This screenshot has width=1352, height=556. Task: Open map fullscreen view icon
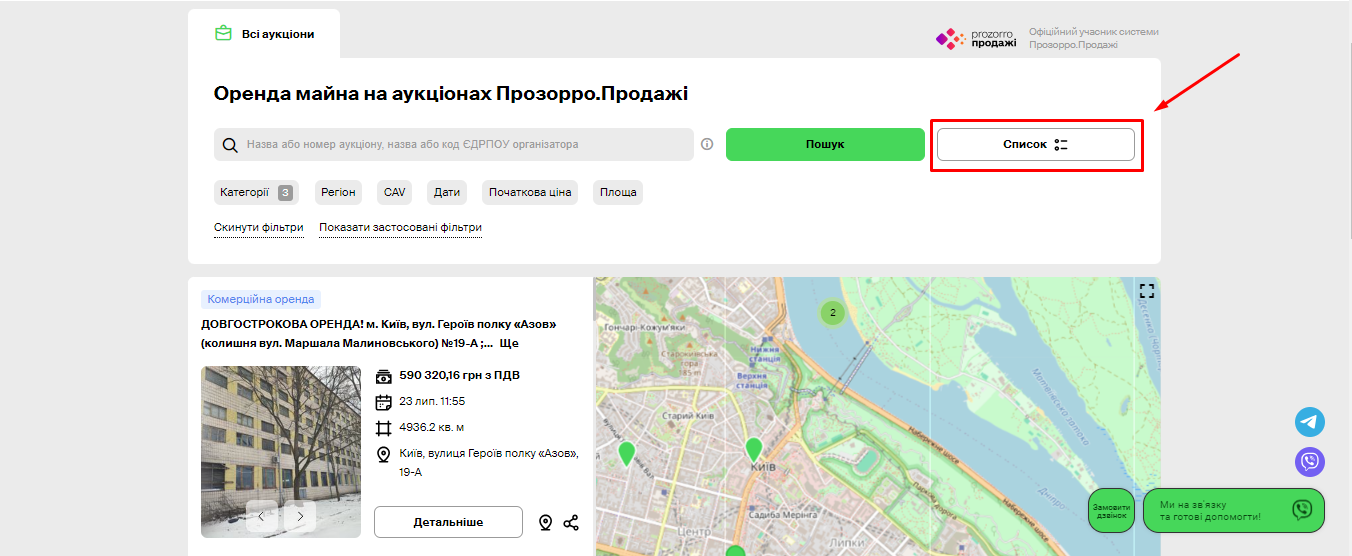pyautogui.click(x=1146, y=291)
